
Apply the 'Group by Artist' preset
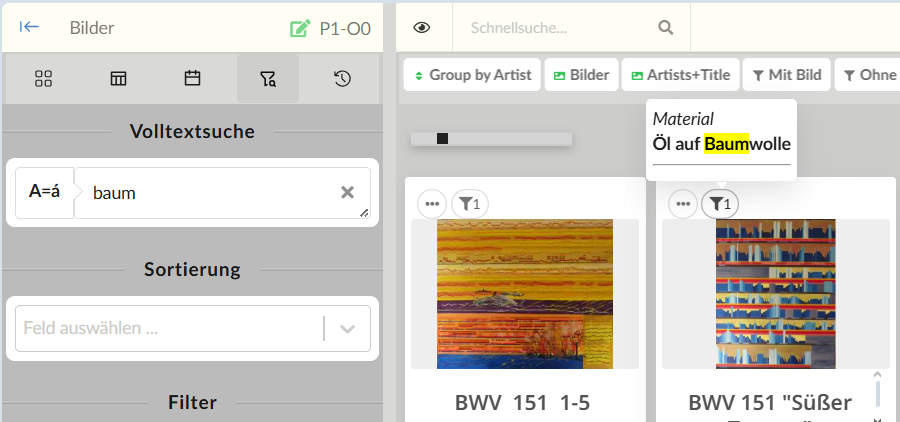point(472,75)
